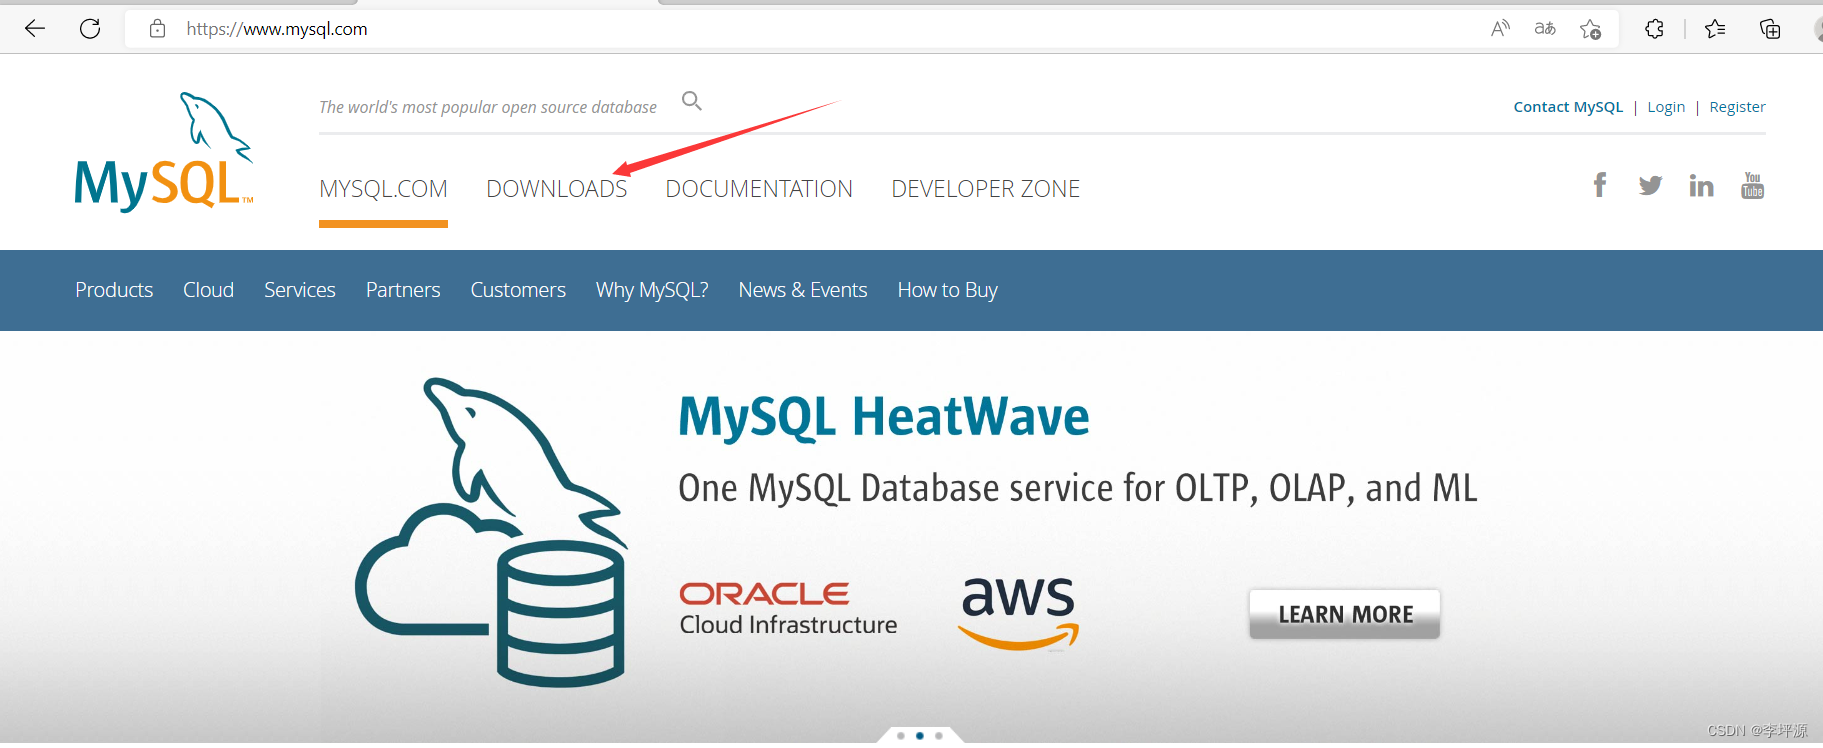Open site search magnifier icon
Viewport: 1823px width, 748px height.
pyautogui.click(x=692, y=101)
